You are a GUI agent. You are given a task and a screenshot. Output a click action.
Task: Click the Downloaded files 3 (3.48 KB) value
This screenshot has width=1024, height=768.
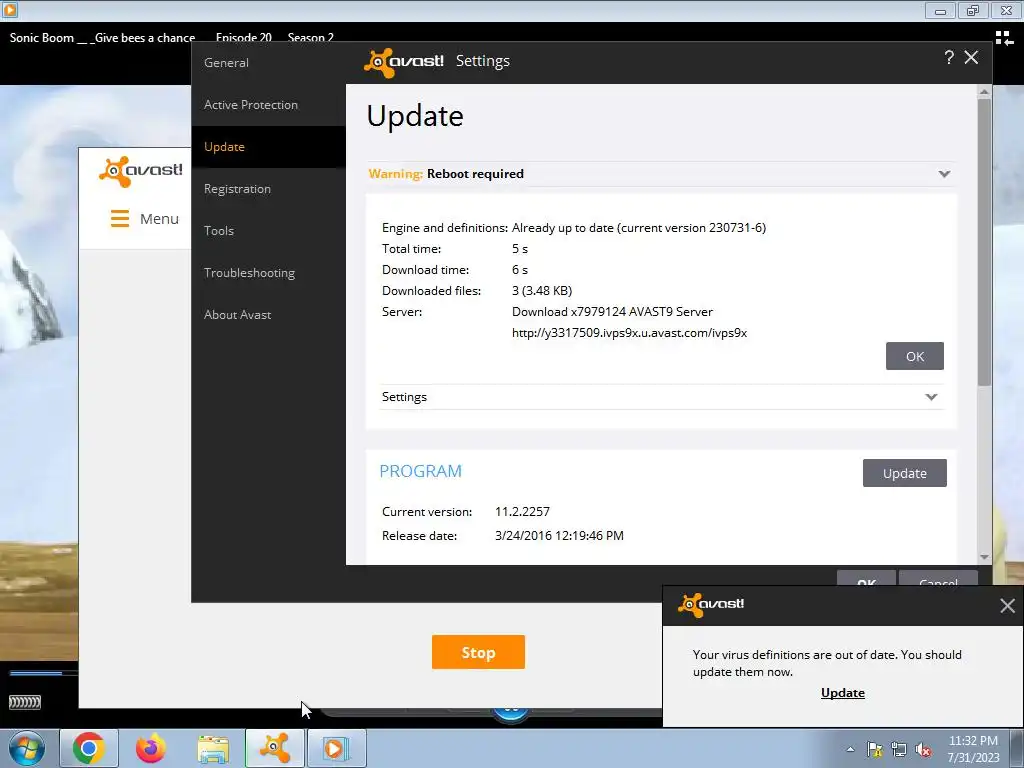(x=541, y=291)
